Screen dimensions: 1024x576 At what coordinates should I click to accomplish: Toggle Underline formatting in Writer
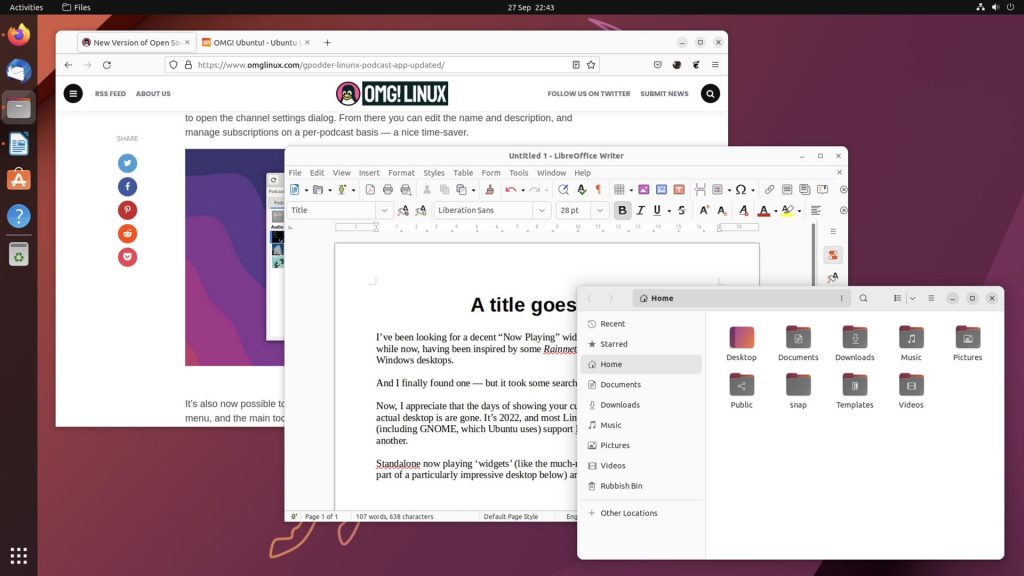pyautogui.click(x=657, y=210)
